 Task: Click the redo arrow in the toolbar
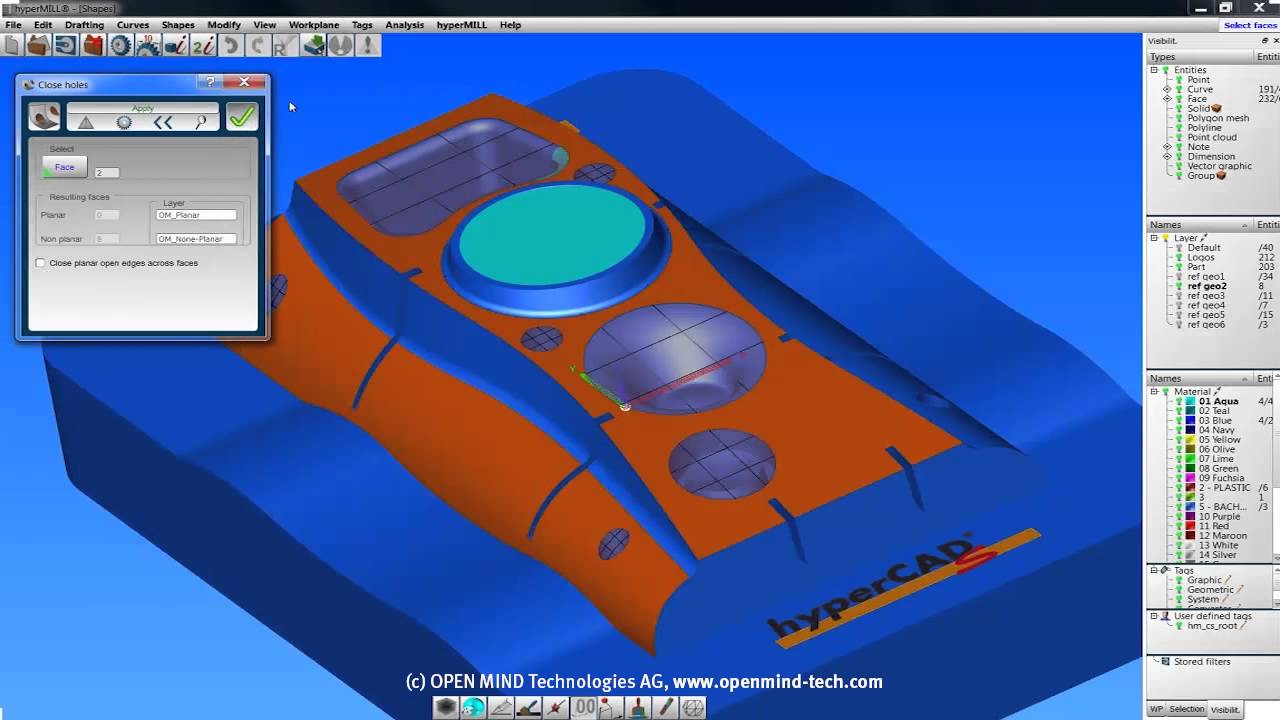258,45
